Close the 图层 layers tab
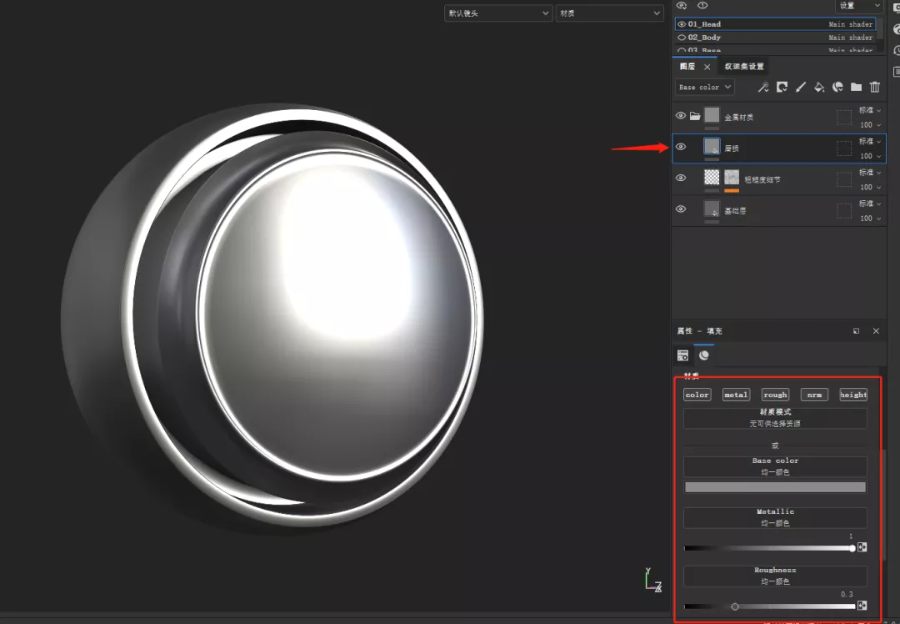Image resolution: width=900 pixels, height=624 pixels. 707,67
